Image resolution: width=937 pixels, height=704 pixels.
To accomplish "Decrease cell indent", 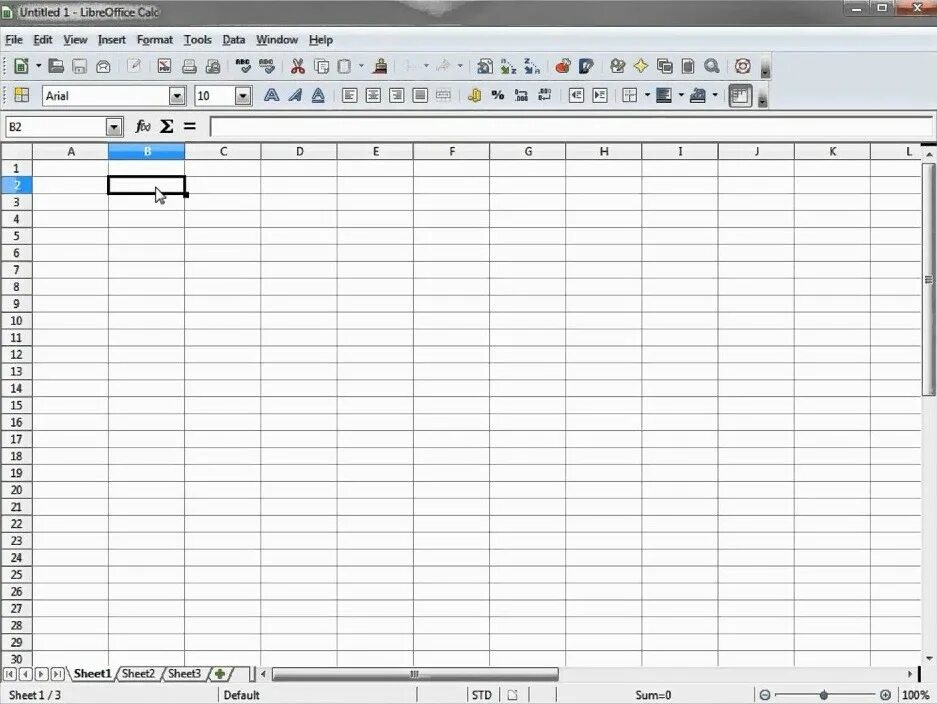I will [x=576, y=96].
